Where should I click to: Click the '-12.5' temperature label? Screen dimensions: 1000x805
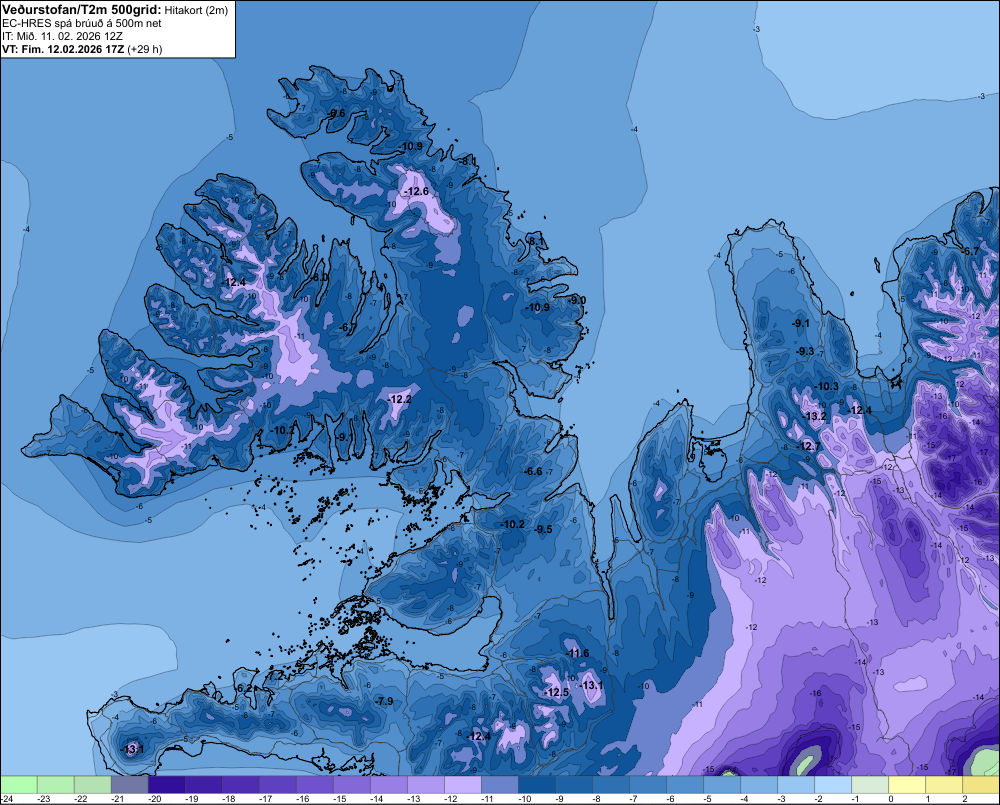coord(557,692)
